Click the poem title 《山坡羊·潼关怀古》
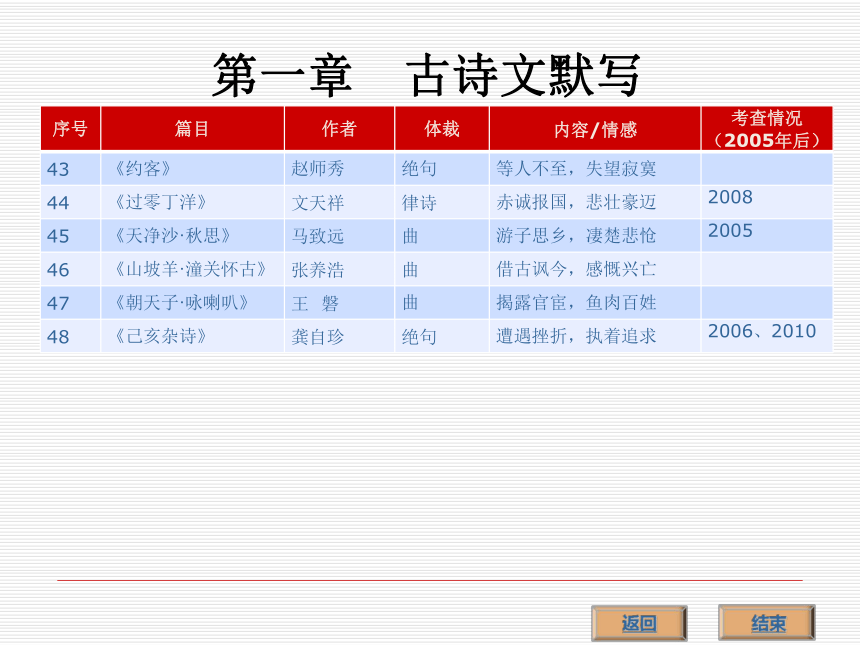860x645 pixels. point(190,269)
